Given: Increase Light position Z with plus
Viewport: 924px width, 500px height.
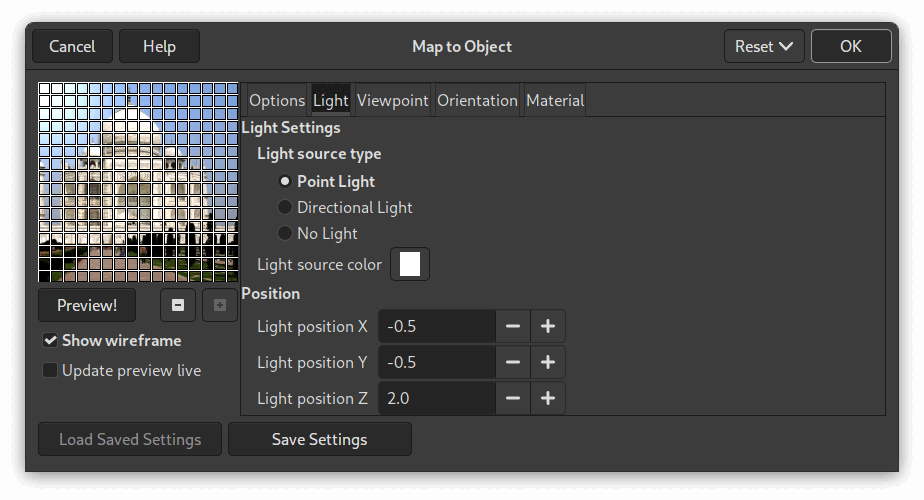Looking at the screenshot, I should [548, 398].
